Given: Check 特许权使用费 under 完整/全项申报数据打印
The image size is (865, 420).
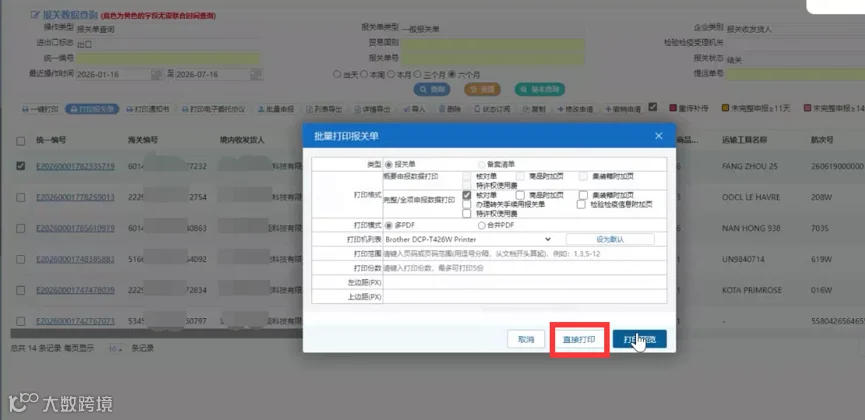Looking at the screenshot, I should pyautogui.click(x=467, y=214).
